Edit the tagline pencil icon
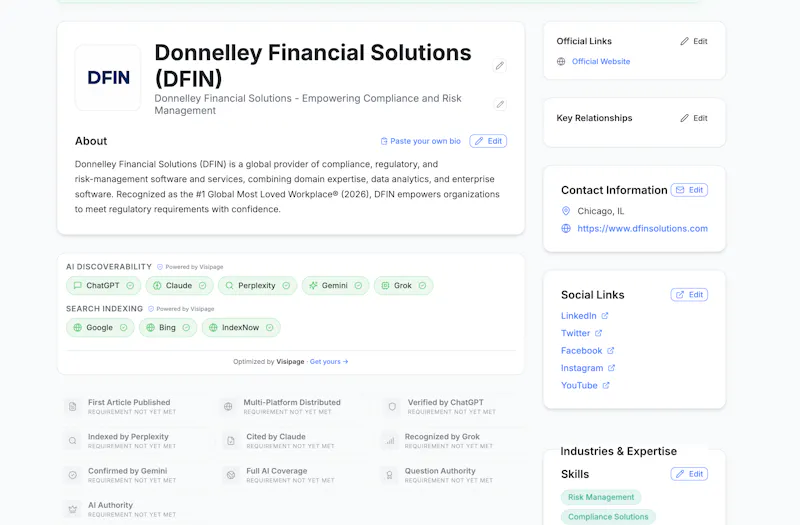This screenshot has width=800, height=525. [x=500, y=104]
